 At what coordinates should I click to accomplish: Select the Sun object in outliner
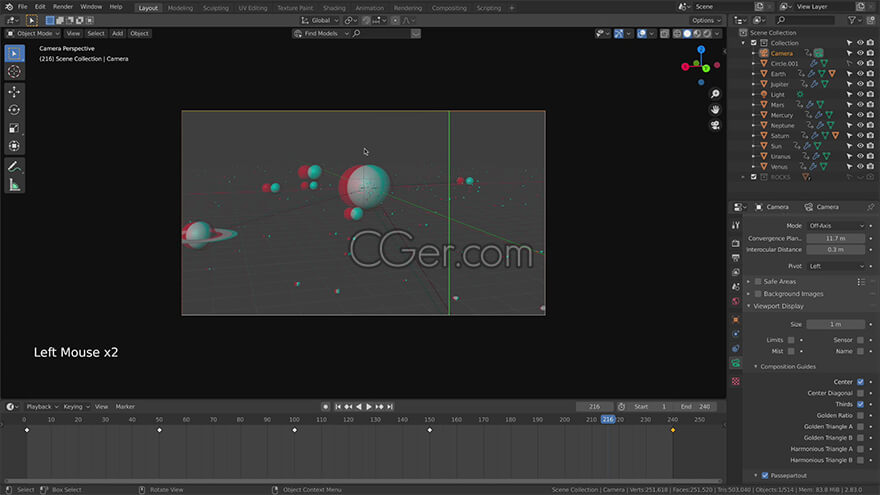[x=776, y=146]
